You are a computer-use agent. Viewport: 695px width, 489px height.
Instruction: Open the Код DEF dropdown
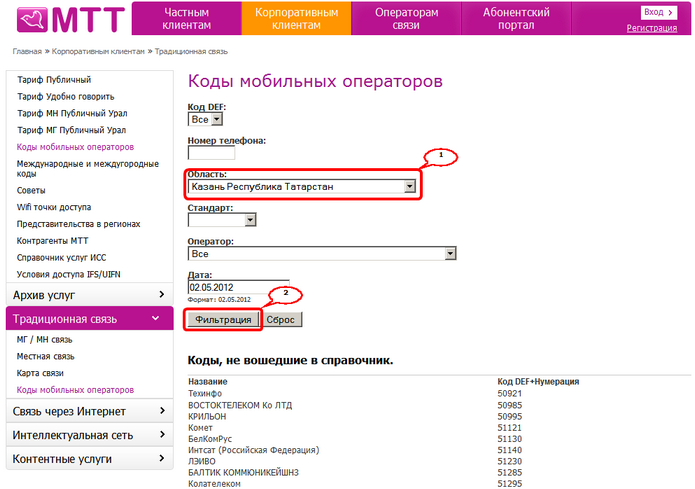[x=205, y=119]
